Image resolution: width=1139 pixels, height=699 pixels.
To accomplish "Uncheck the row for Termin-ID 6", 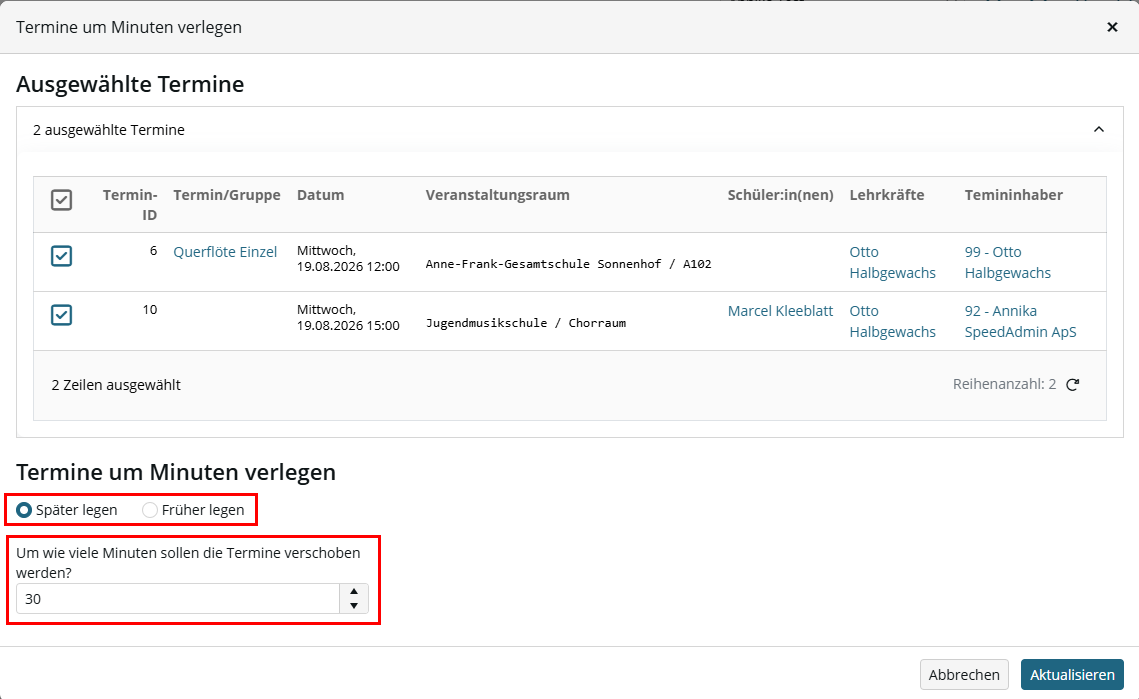I will [62, 256].
